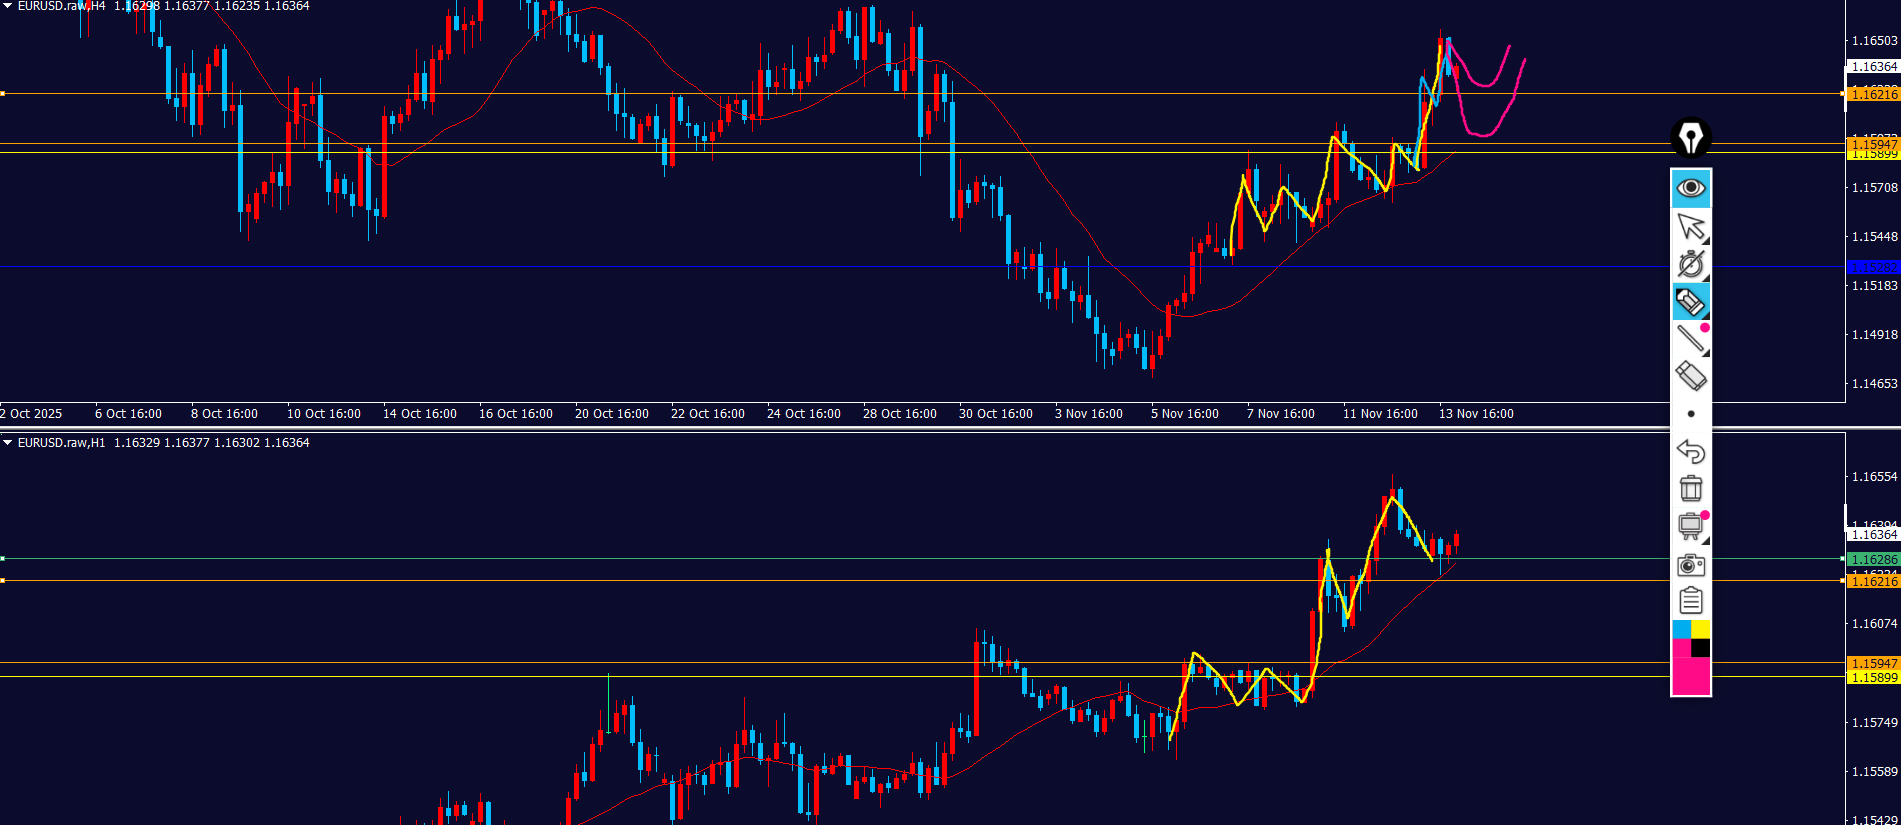Image resolution: width=1901 pixels, height=825 pixels.
Task: Select the eraser tool
Action: [x=1691, y=377]
